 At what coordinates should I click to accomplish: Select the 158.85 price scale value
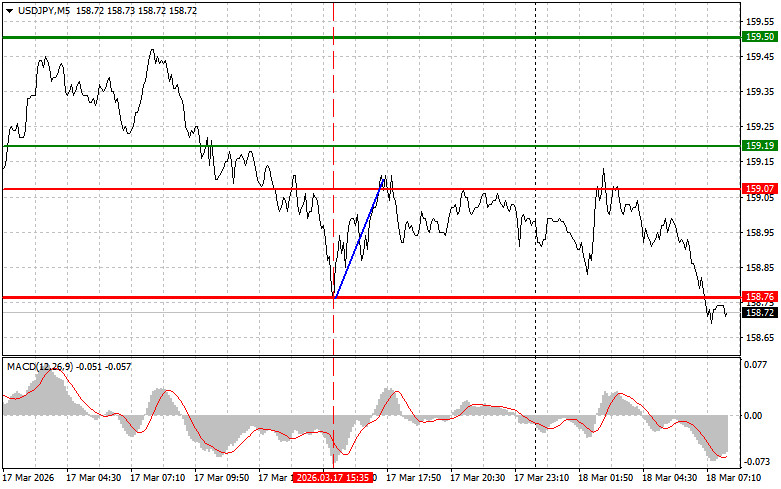[760, 268]
